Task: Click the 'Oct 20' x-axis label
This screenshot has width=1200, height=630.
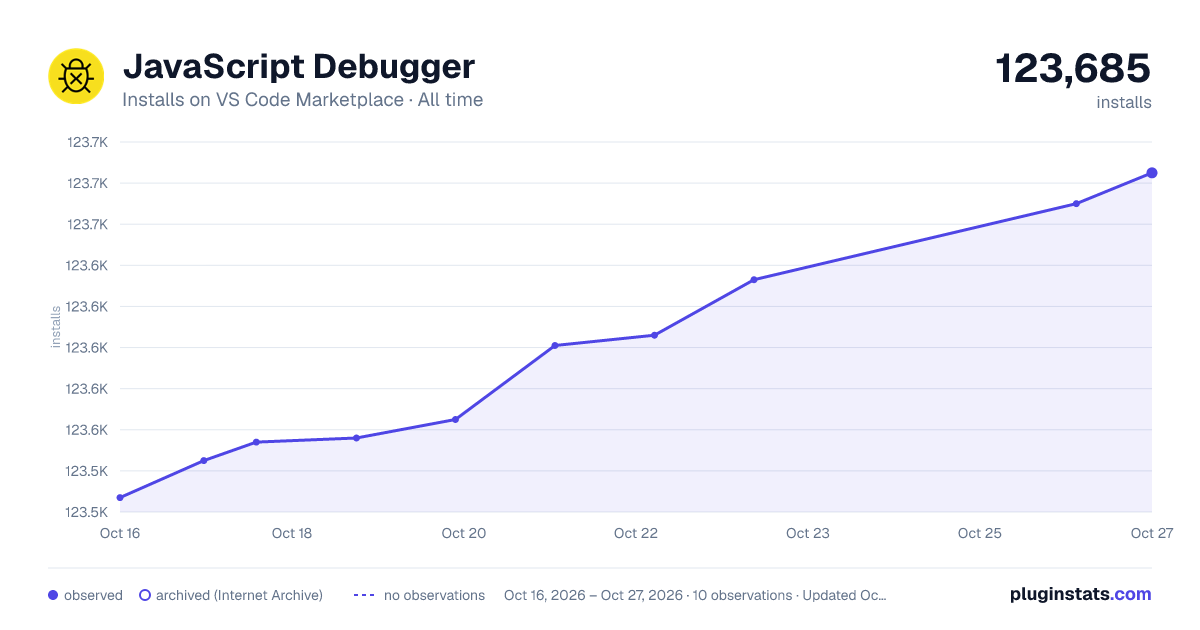Action: [464, 533]
